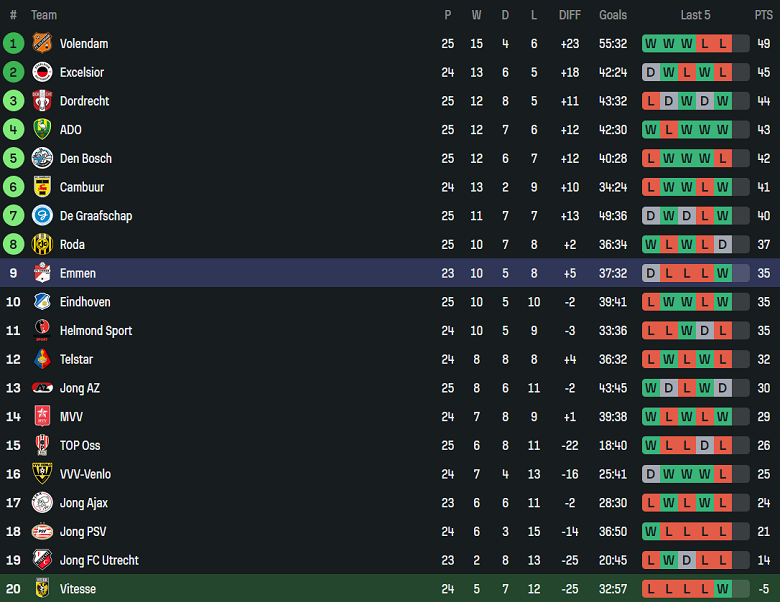This screenshot has width=780, height=602.
Task: Click the green position 1 badge
Action: pos(13,43)
